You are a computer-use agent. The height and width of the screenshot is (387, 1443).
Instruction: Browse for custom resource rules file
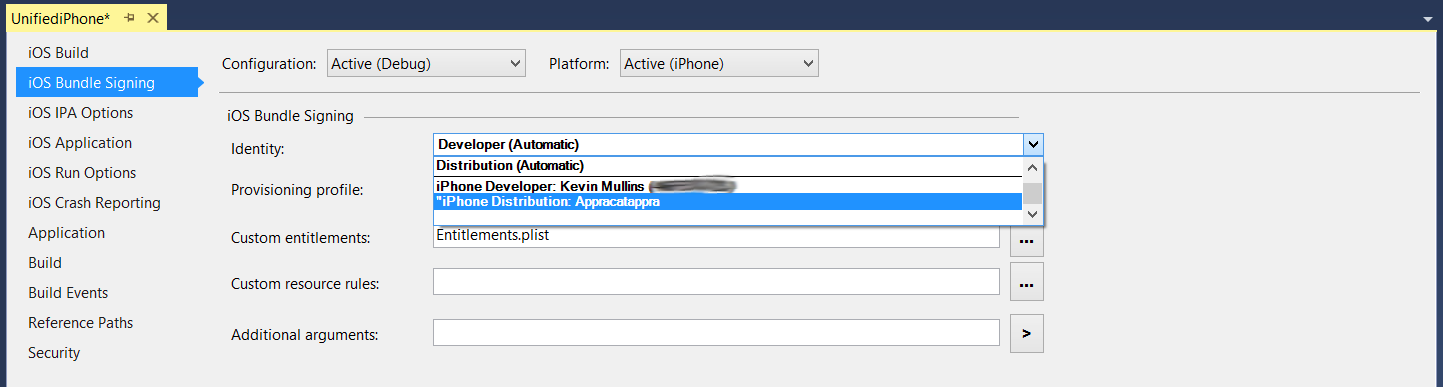click(1027, 282)
